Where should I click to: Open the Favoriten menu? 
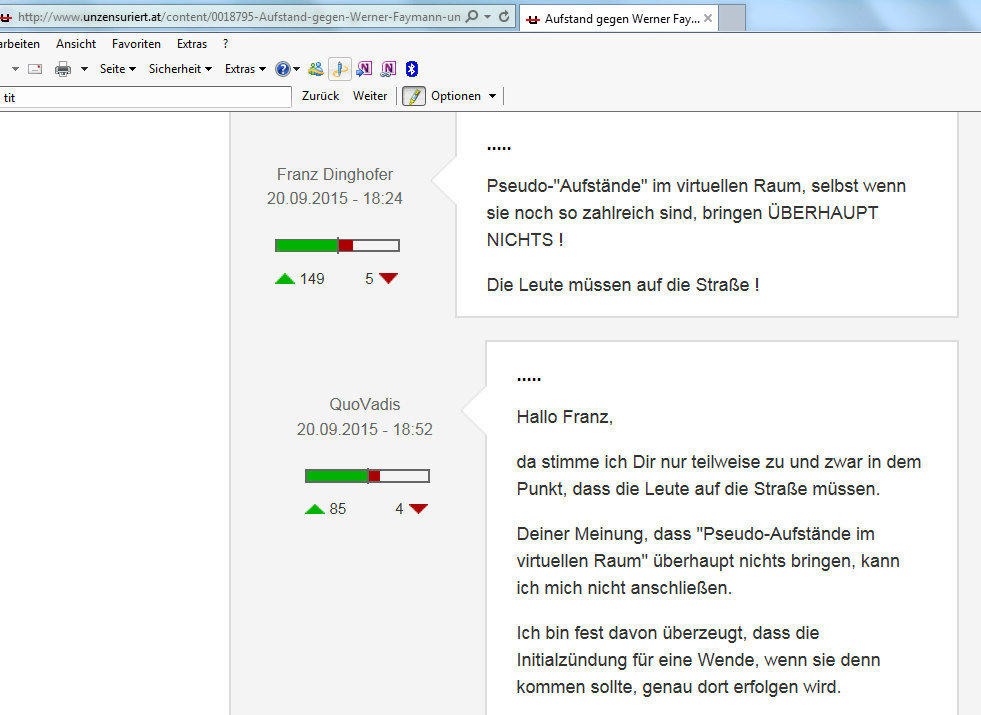136,44
